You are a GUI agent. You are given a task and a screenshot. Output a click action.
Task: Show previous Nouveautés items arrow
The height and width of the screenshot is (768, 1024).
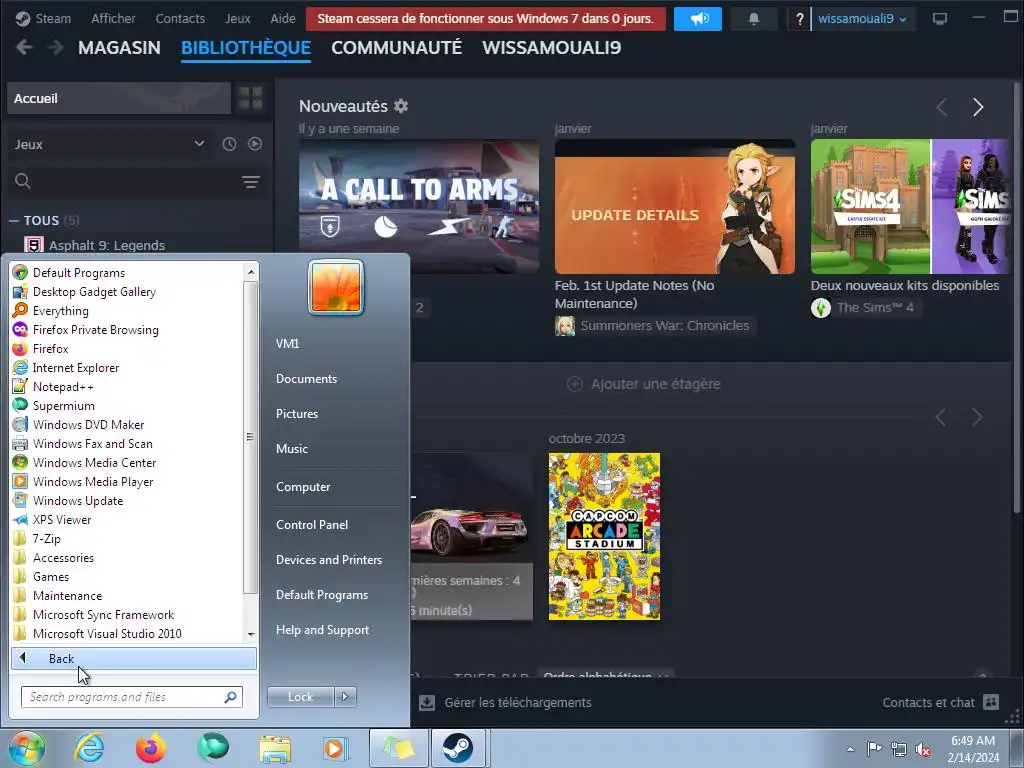941,107
